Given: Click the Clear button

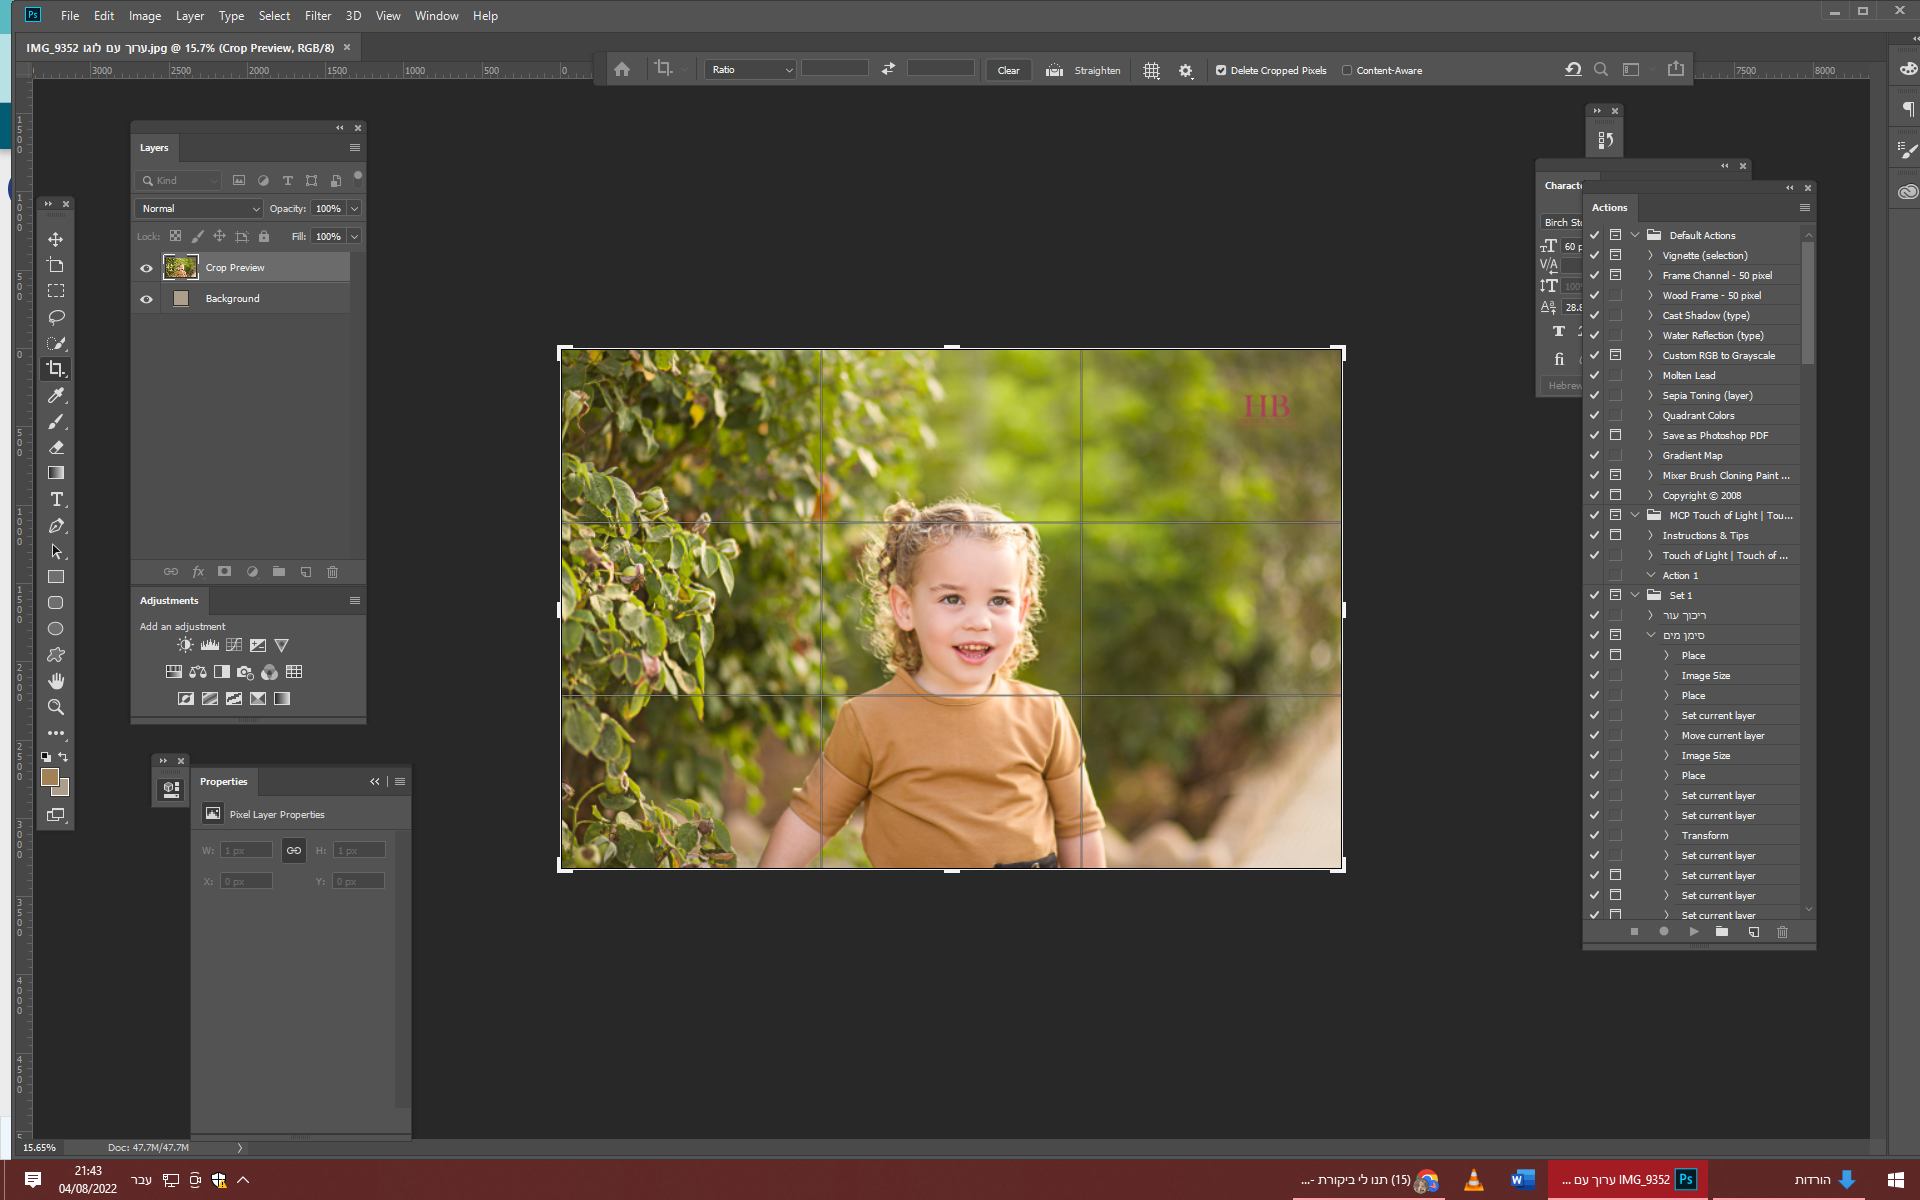Looking at the screenshot, I should (x=1008, y=70).
